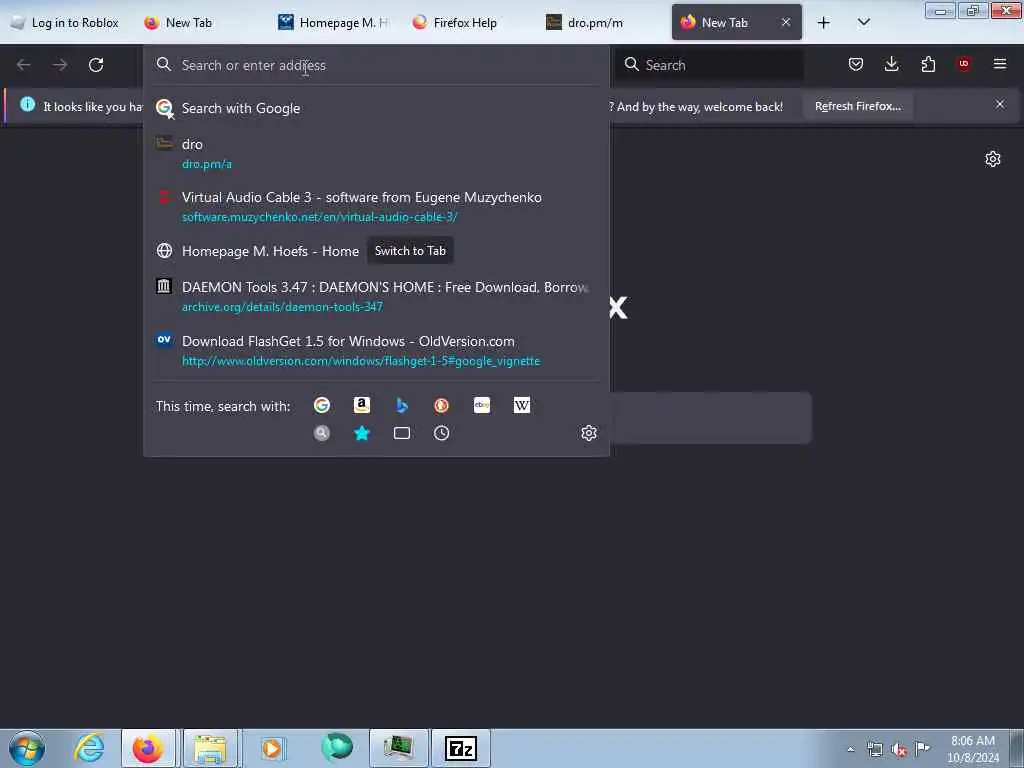
Task: Click the Refresh Firefox... button
Action: point(857,106)
